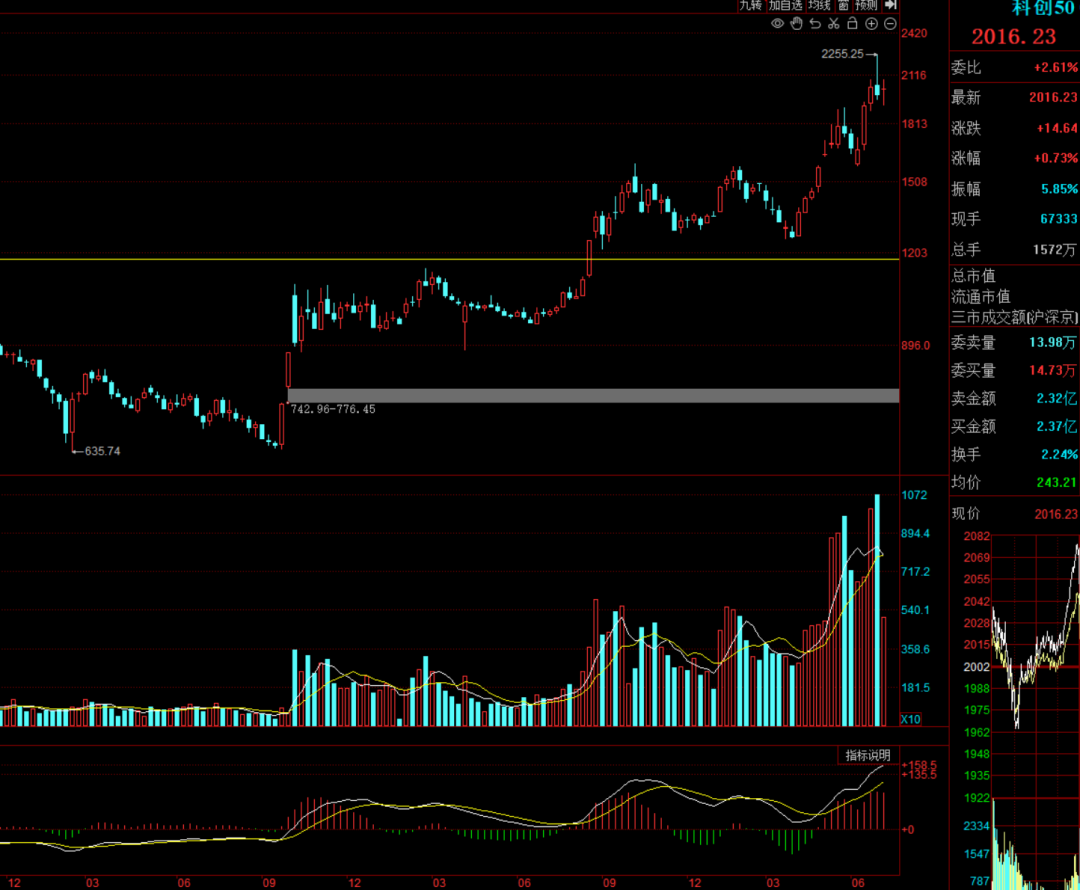Click 加自选 to add to watchlist
The width and height of the screenshot is (1080, 890).
tap(786, 6)
